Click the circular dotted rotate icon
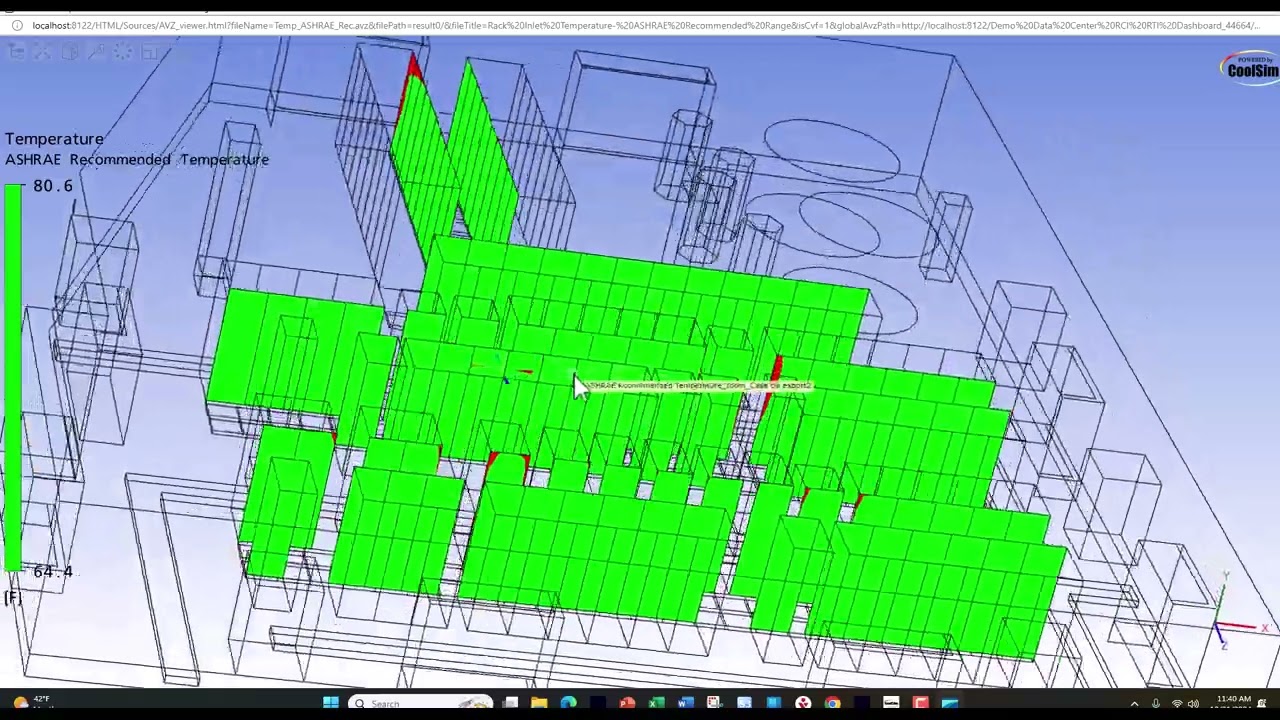The width and height of the screenshot is (1280, 720). coord(123,52)
